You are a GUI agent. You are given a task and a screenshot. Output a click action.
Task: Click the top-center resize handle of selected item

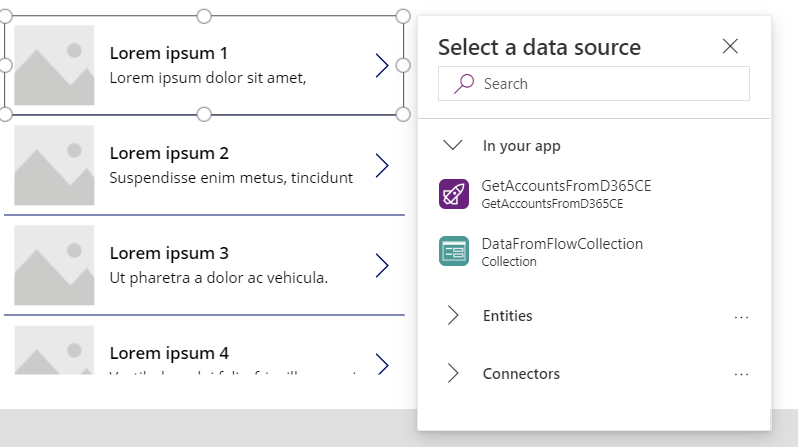click(204, 16)
